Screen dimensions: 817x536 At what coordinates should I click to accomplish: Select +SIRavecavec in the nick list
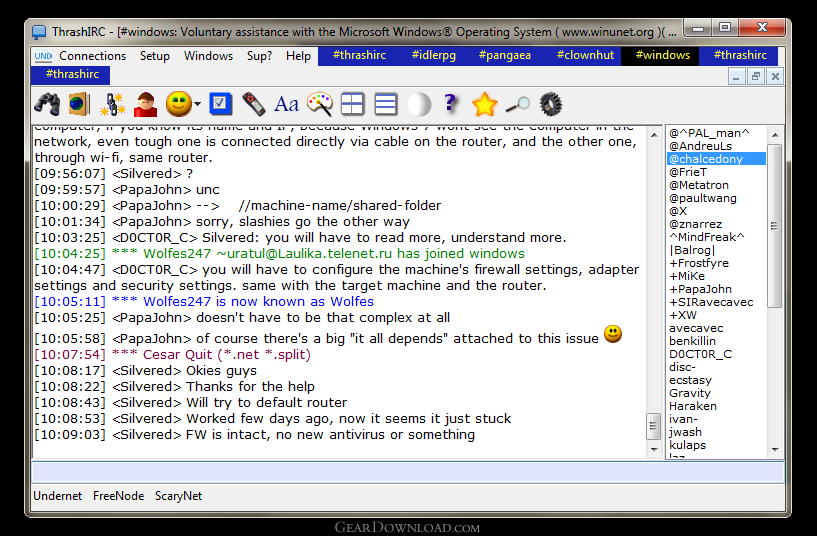tap(711, 302)
